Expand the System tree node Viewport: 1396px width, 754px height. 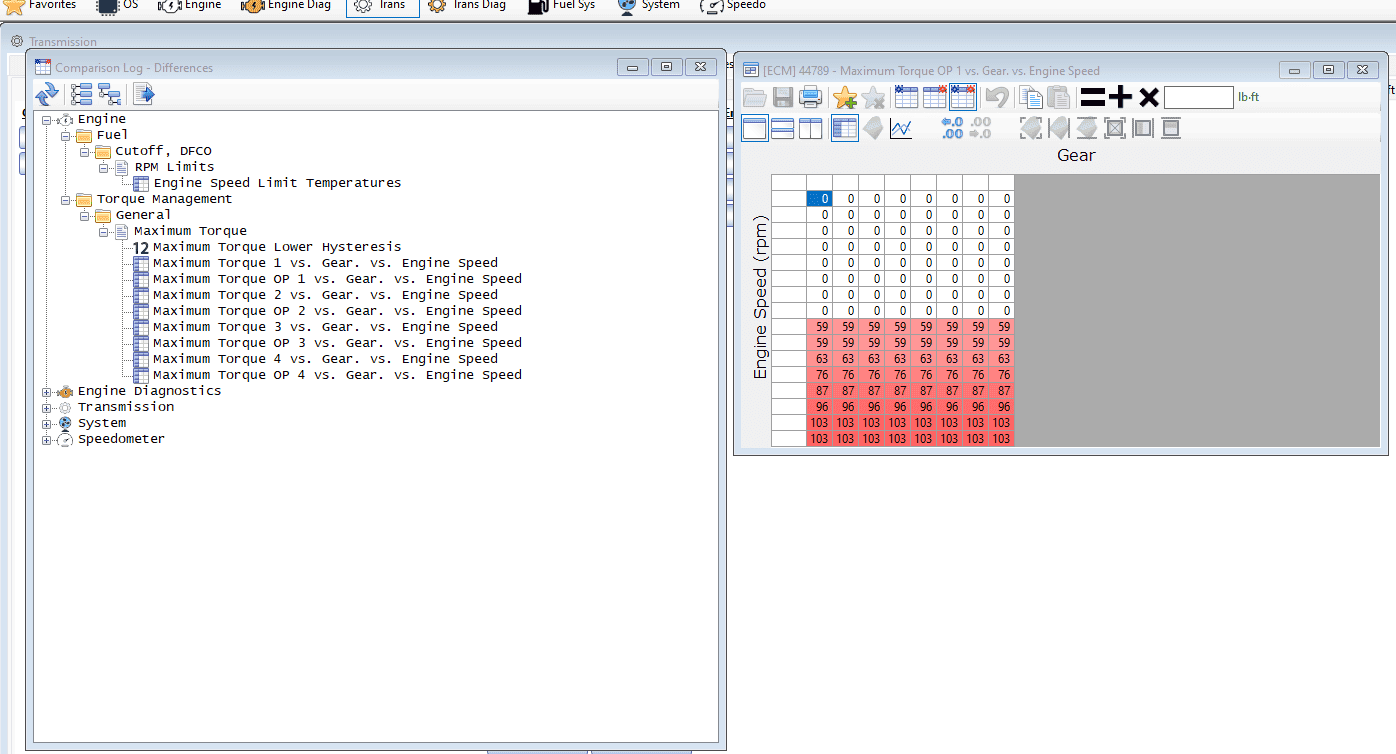click(46, 424)
